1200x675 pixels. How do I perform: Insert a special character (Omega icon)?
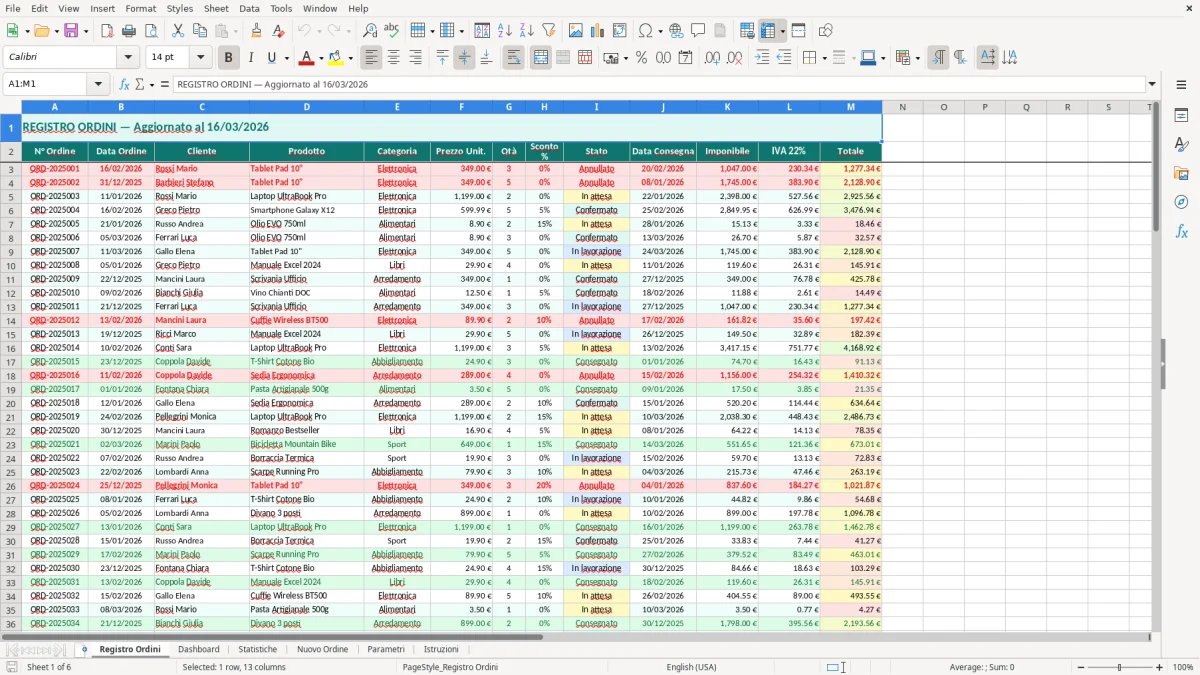click(645, 31)
